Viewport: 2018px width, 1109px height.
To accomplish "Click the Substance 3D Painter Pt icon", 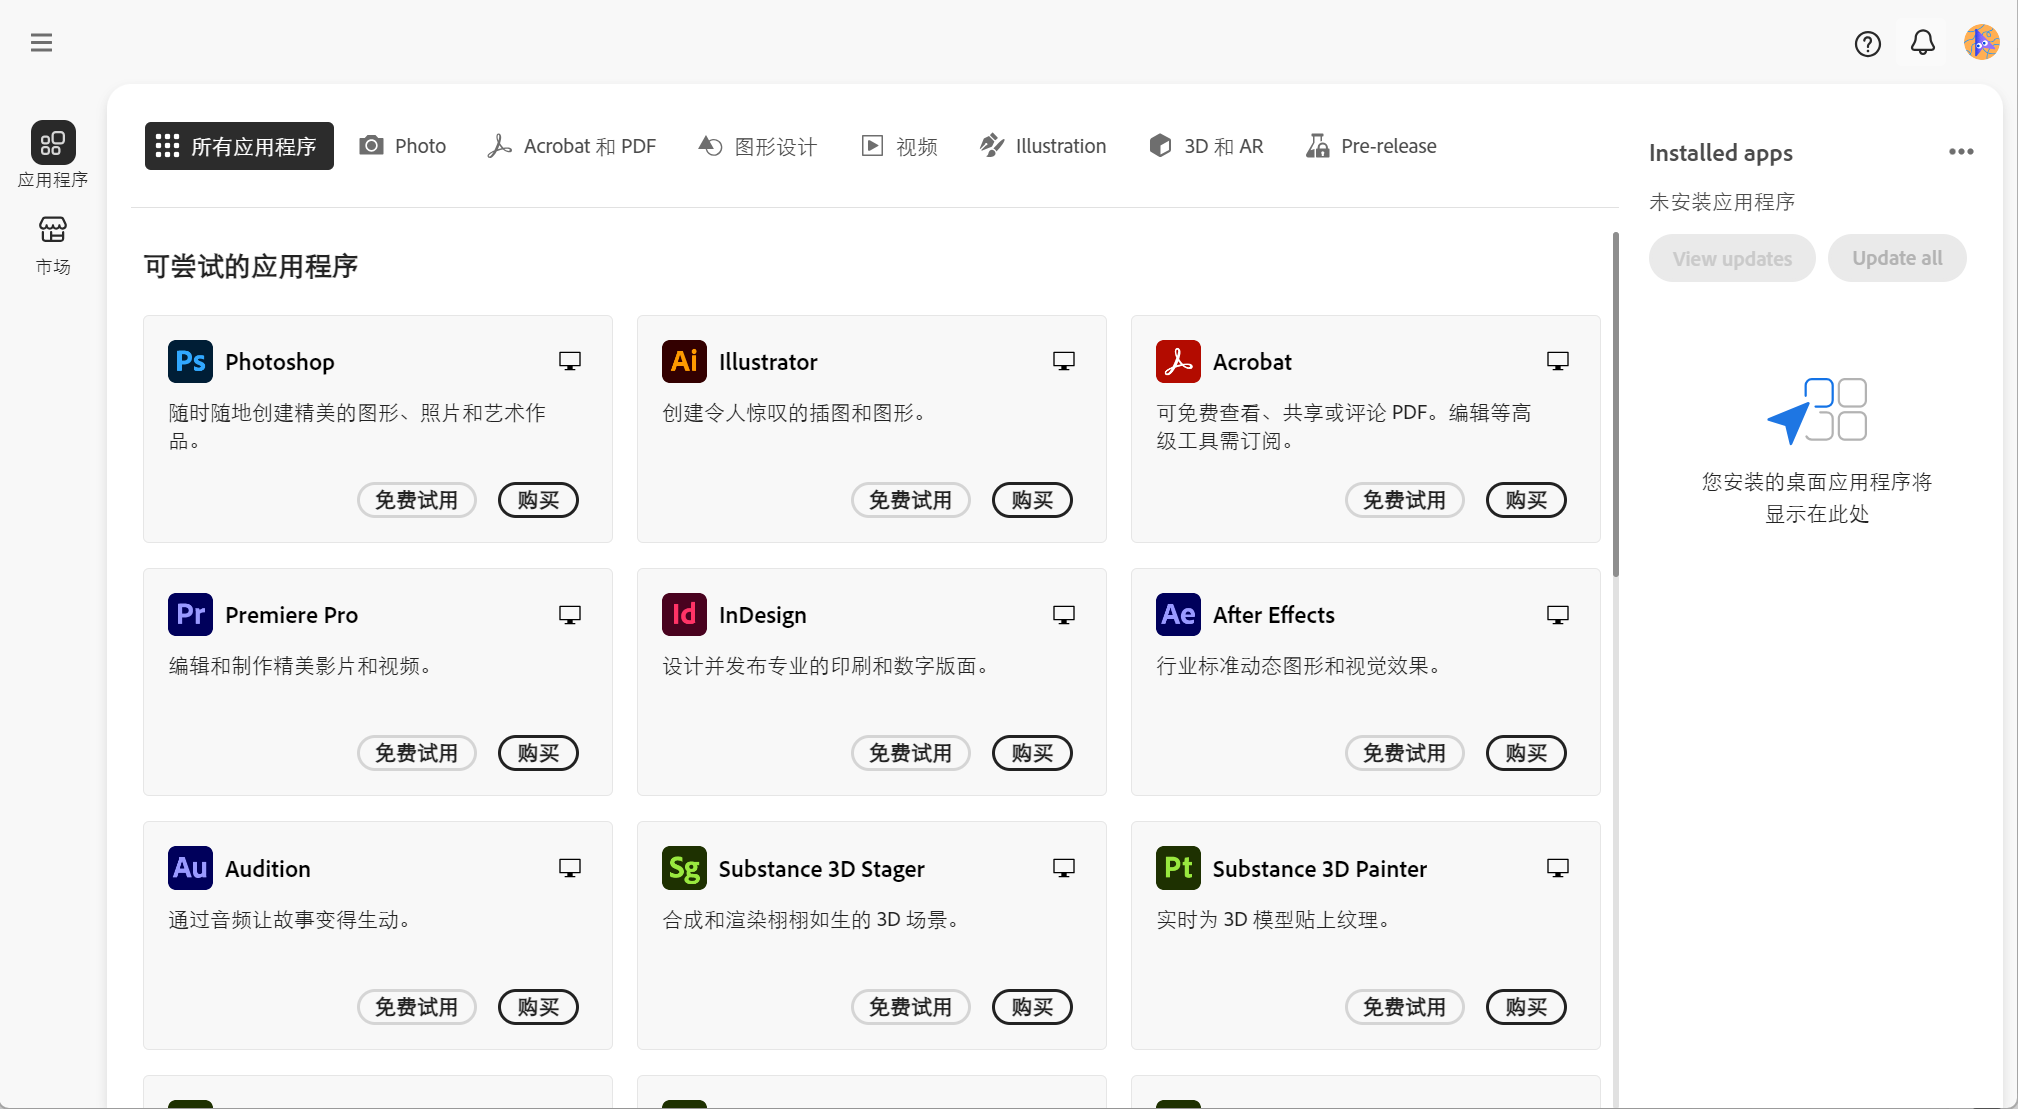I will [1178, 869].
